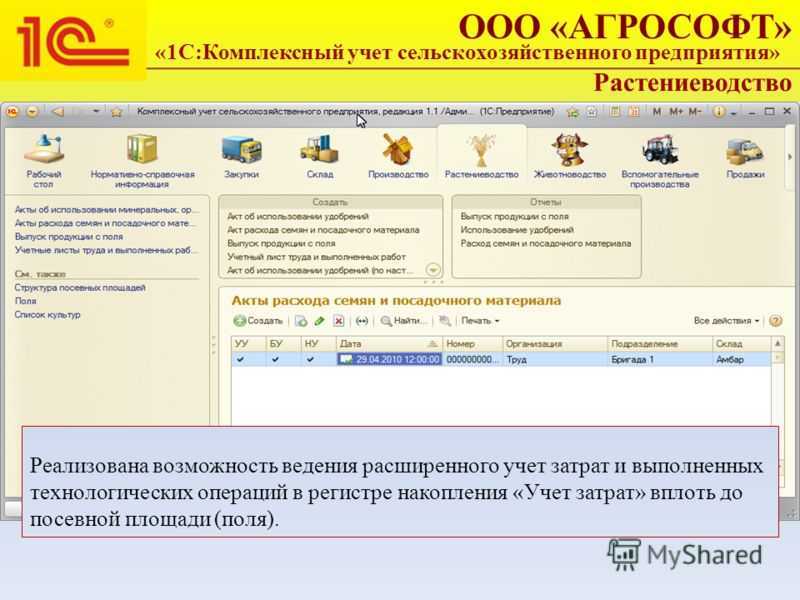Image resolution: width=800 pixels, height=600 pixels.
Task: Click the binder folders icon for Нормативно-справочная информация
Action: pos(142,149)
